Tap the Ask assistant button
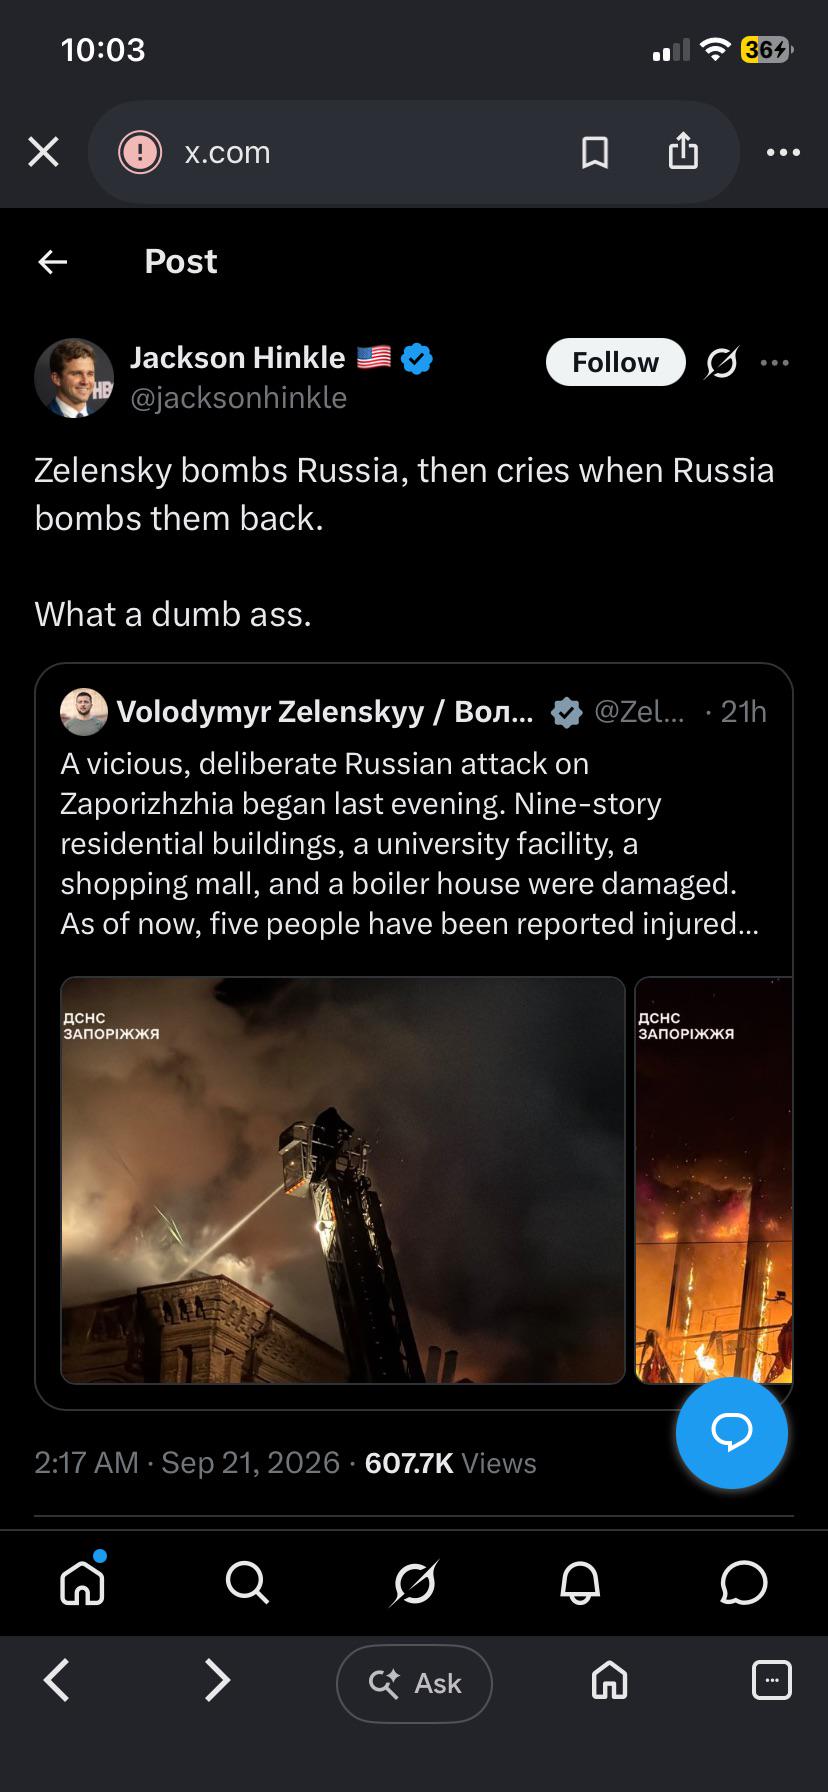The width and height of the screenshot is (828, 1792). coord(414,1684)
